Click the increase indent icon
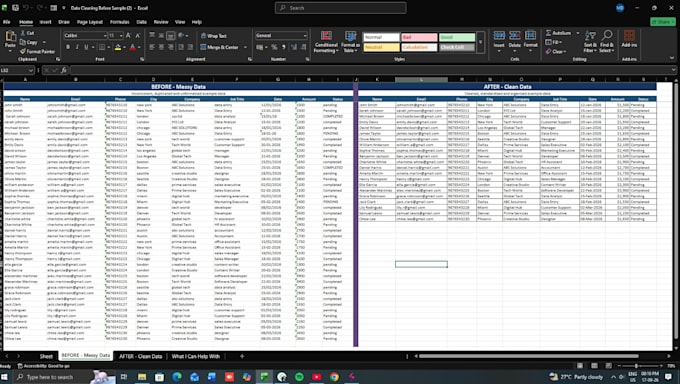This screenshot has height=384, width=680. click(x=190, y=47)
